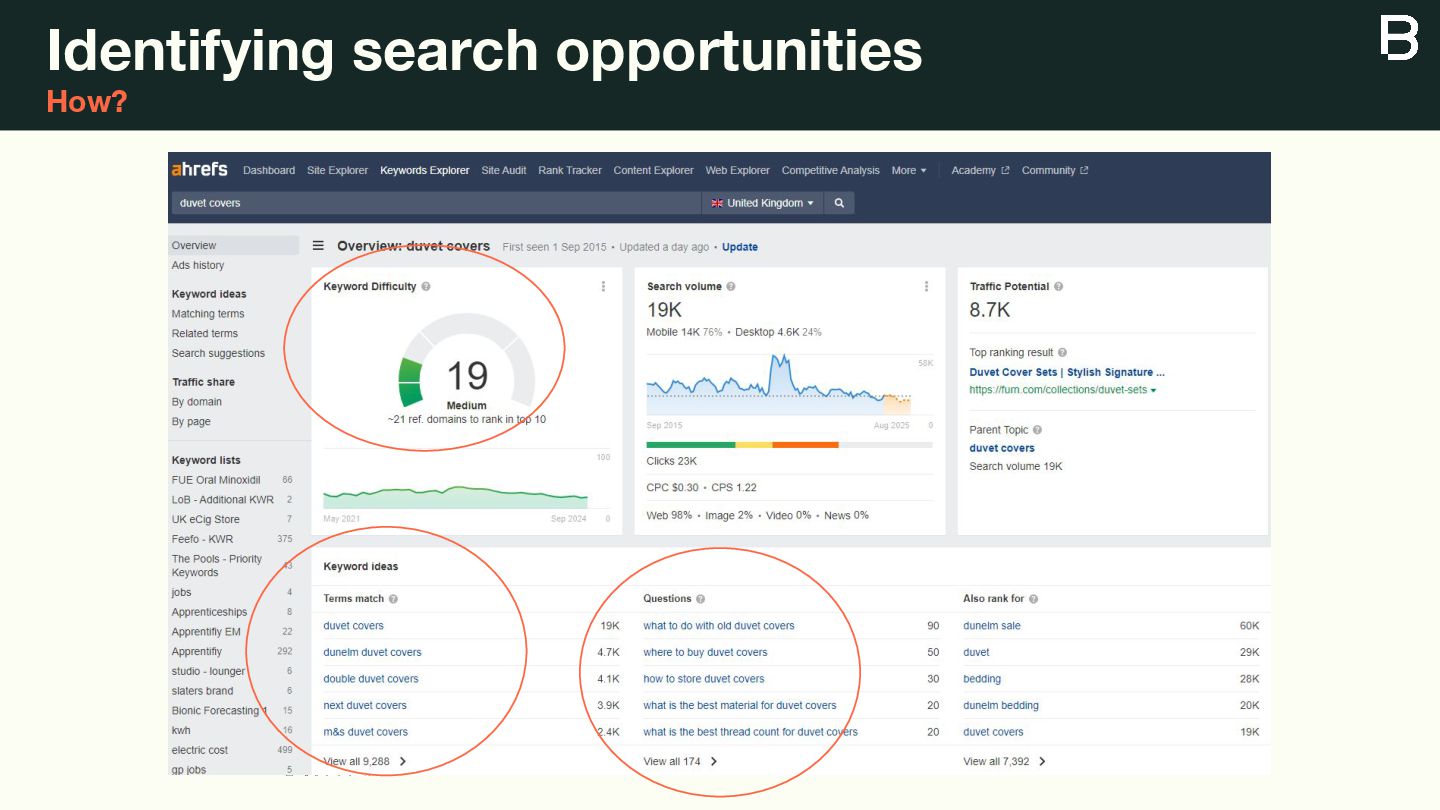Image resolution: width=1440 pixels, height=810 pixels.
Task: Open the Site Explorer tab
Action: [x=337, y=171]
